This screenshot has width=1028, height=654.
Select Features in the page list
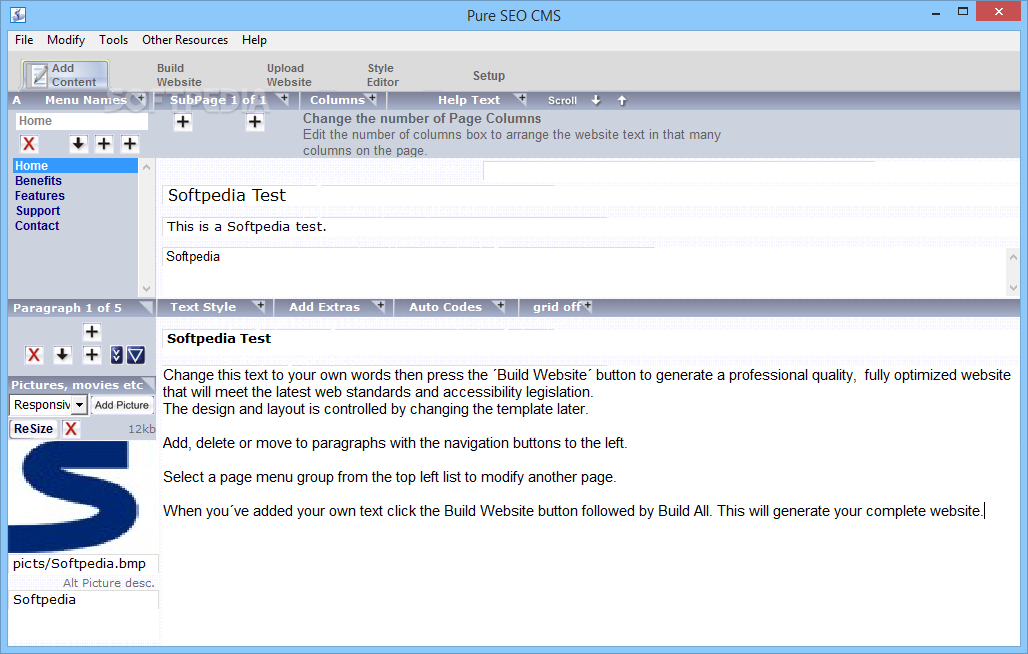click(39, 196)
